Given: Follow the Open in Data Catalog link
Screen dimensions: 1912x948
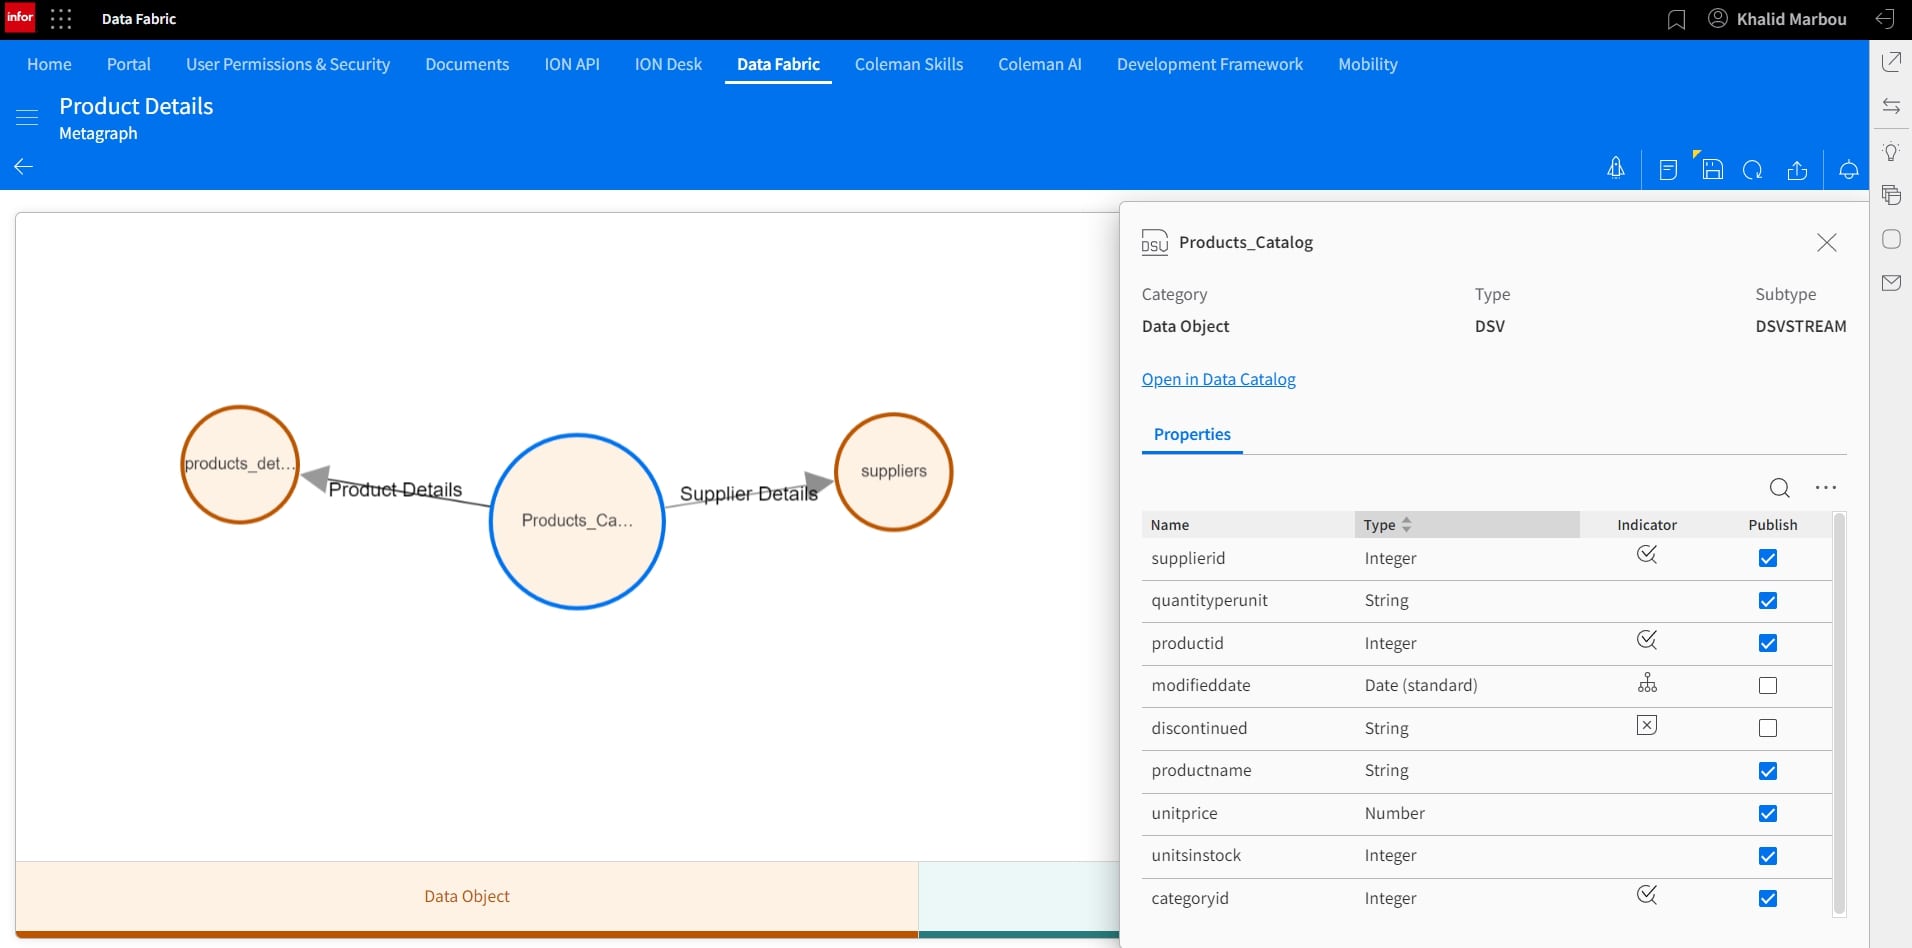Looking at the screenshot, I should [1218, 379].
